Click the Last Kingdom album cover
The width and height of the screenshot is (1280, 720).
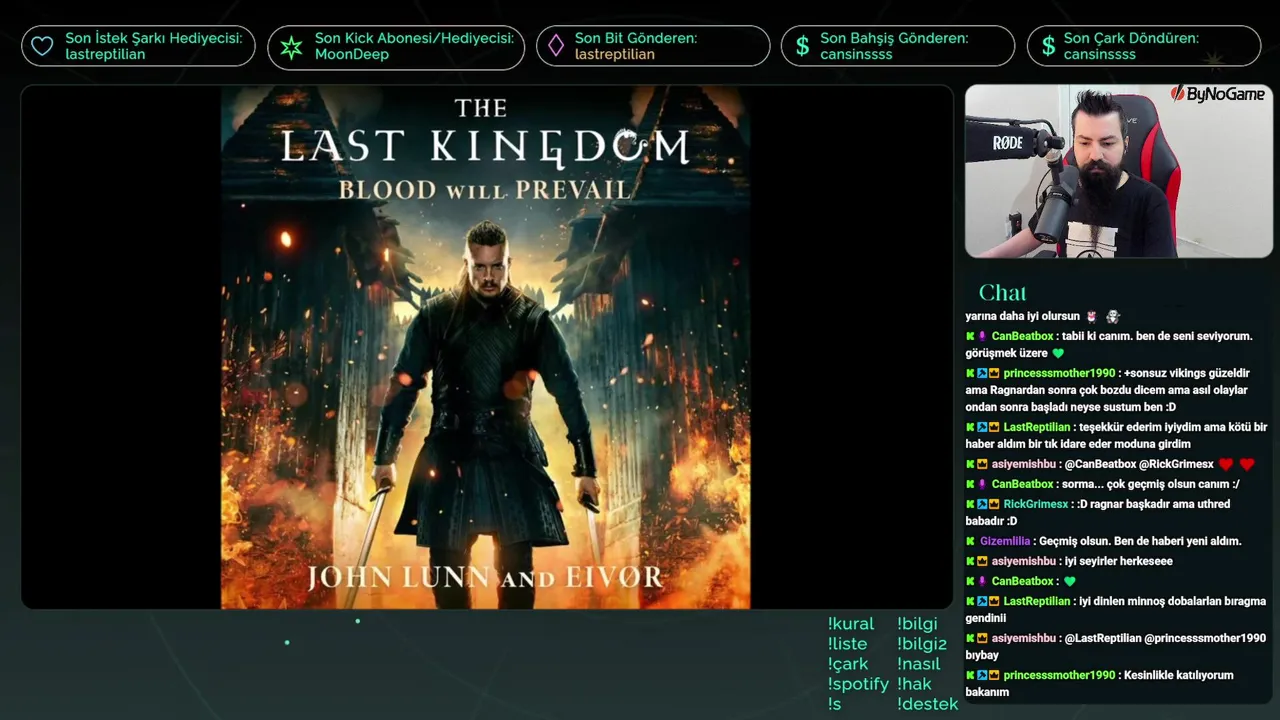click(486, 347)
